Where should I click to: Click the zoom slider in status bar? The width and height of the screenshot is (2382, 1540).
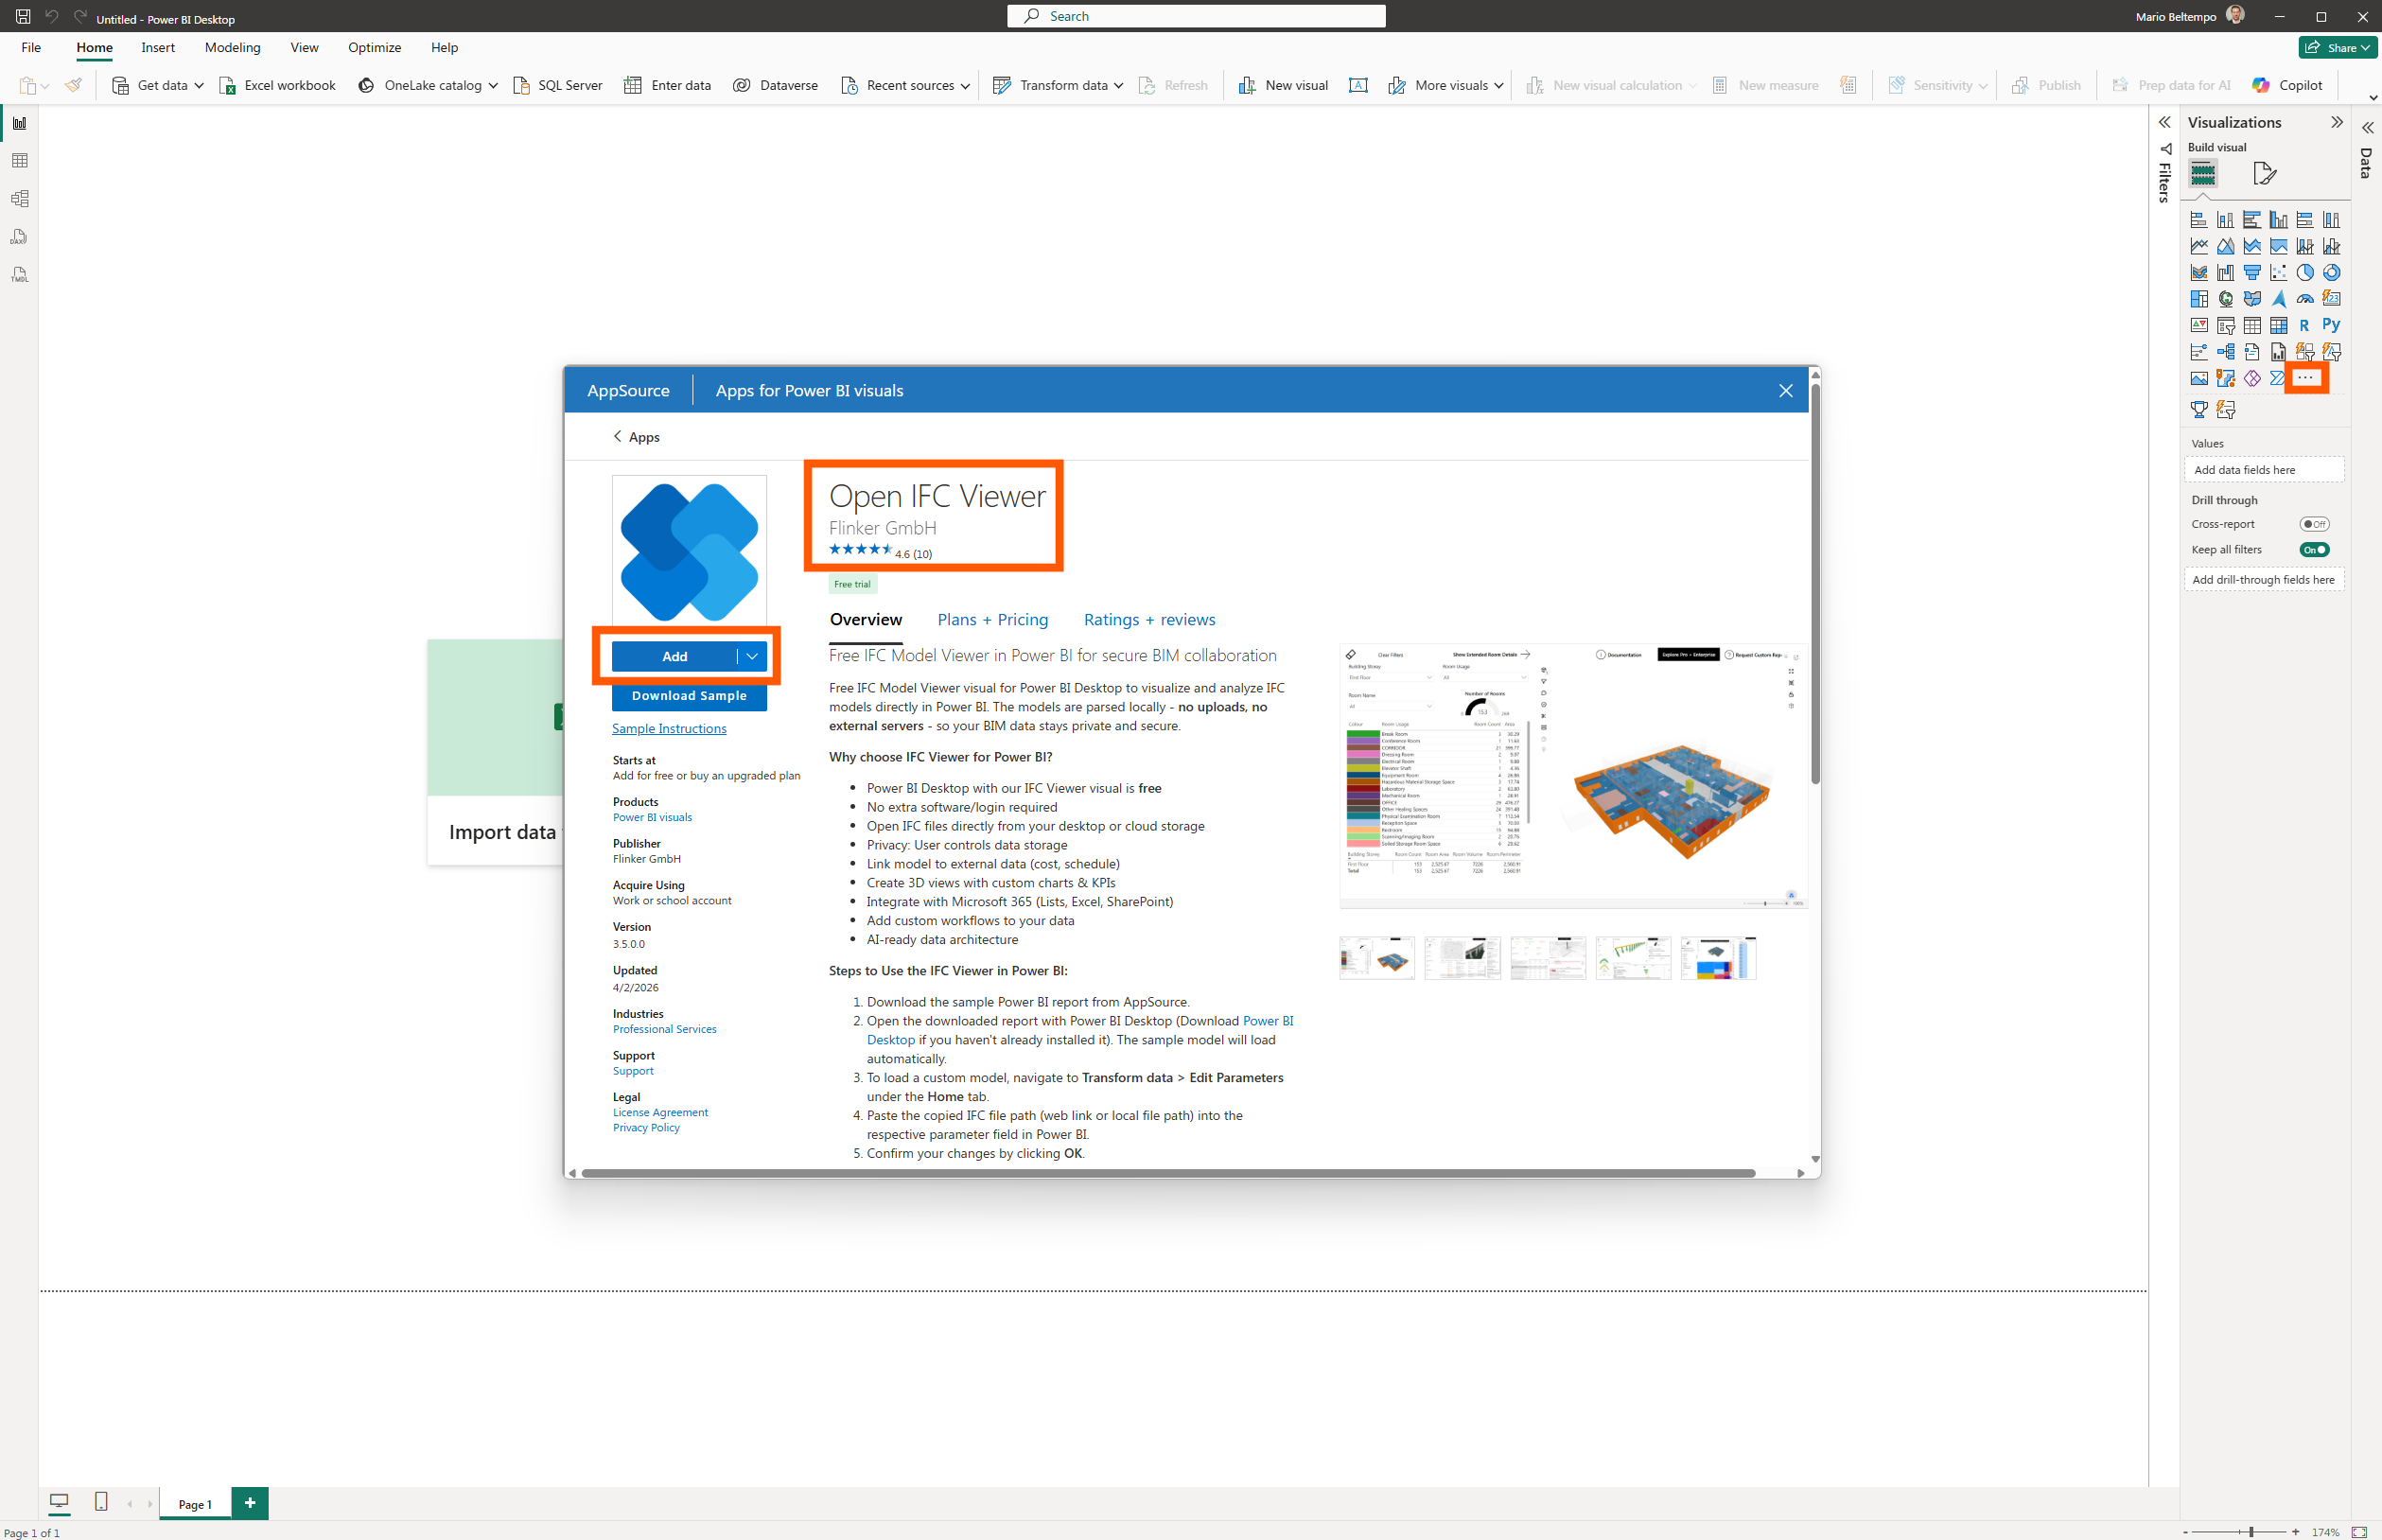[2240, 1531]
